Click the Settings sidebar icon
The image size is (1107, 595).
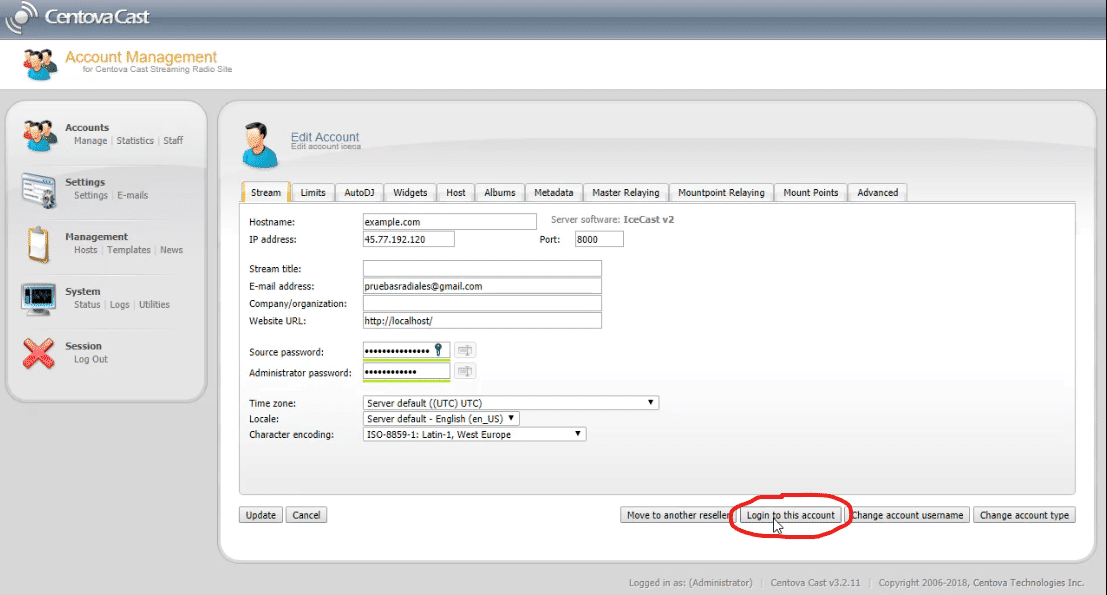pos(39,190)
